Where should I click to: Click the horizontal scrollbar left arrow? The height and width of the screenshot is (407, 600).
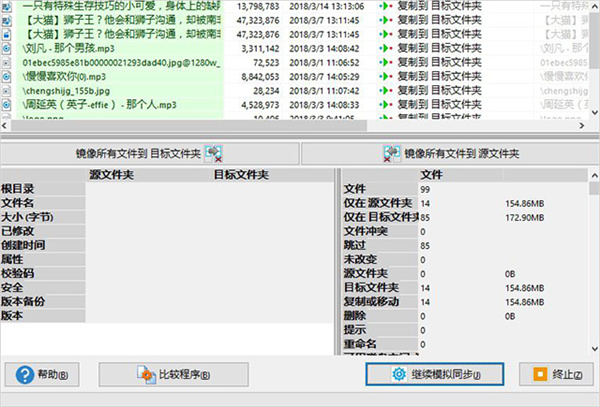[x=5, y=125]
